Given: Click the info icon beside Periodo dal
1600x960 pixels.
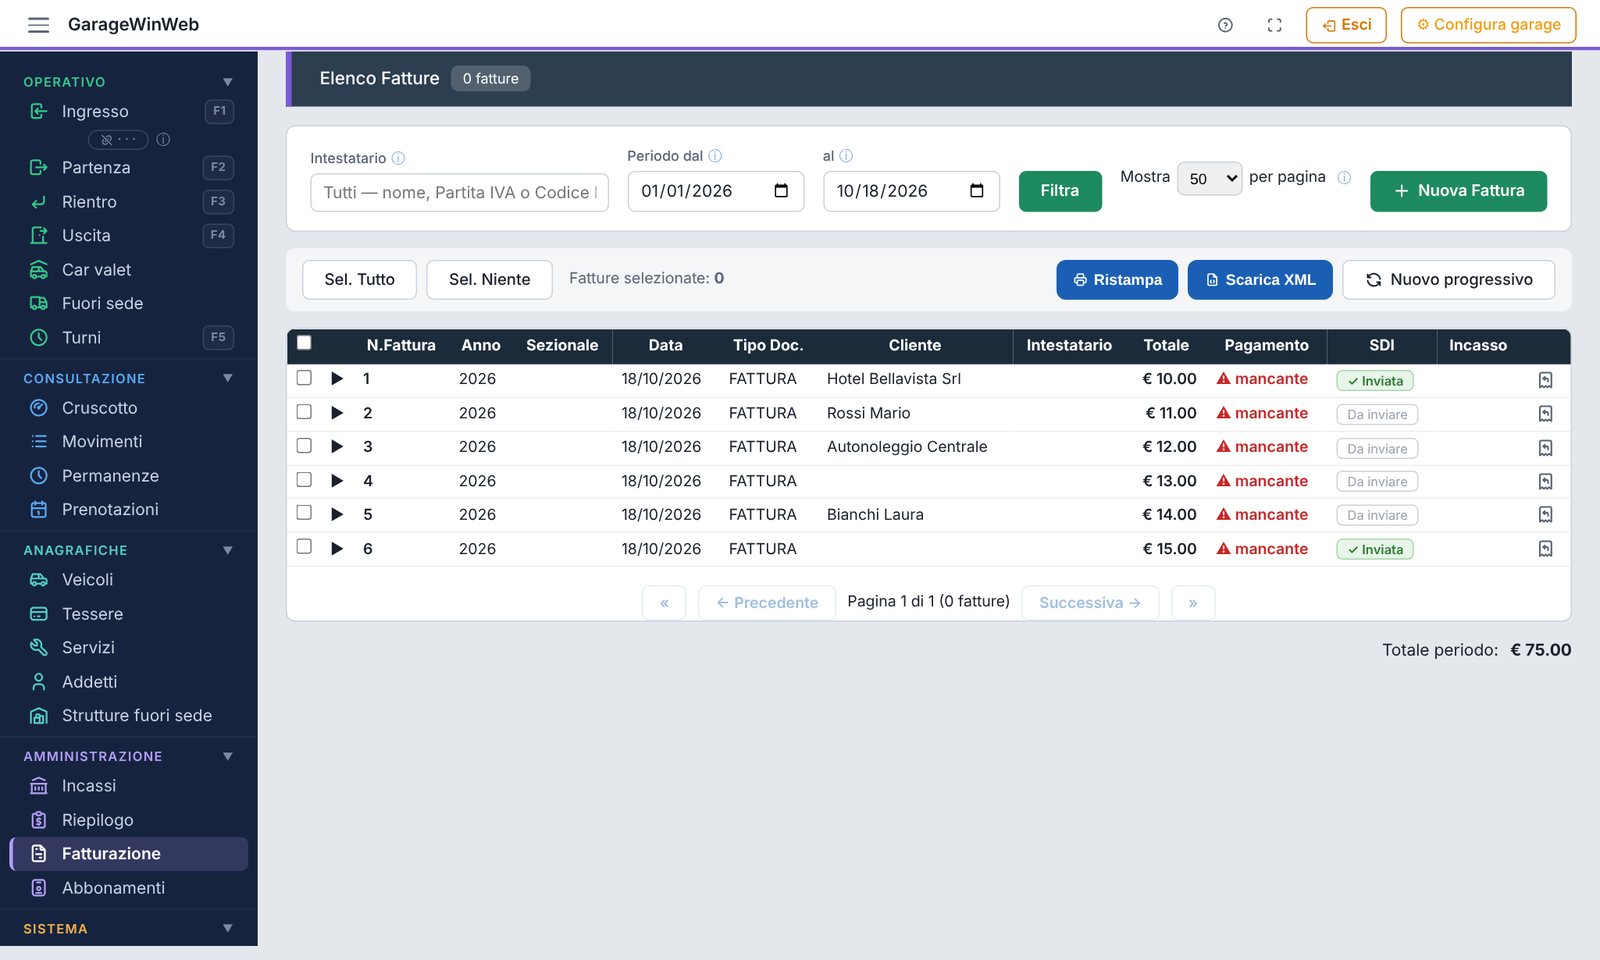Looking at the screenshot, I should [x=715, y=156].
